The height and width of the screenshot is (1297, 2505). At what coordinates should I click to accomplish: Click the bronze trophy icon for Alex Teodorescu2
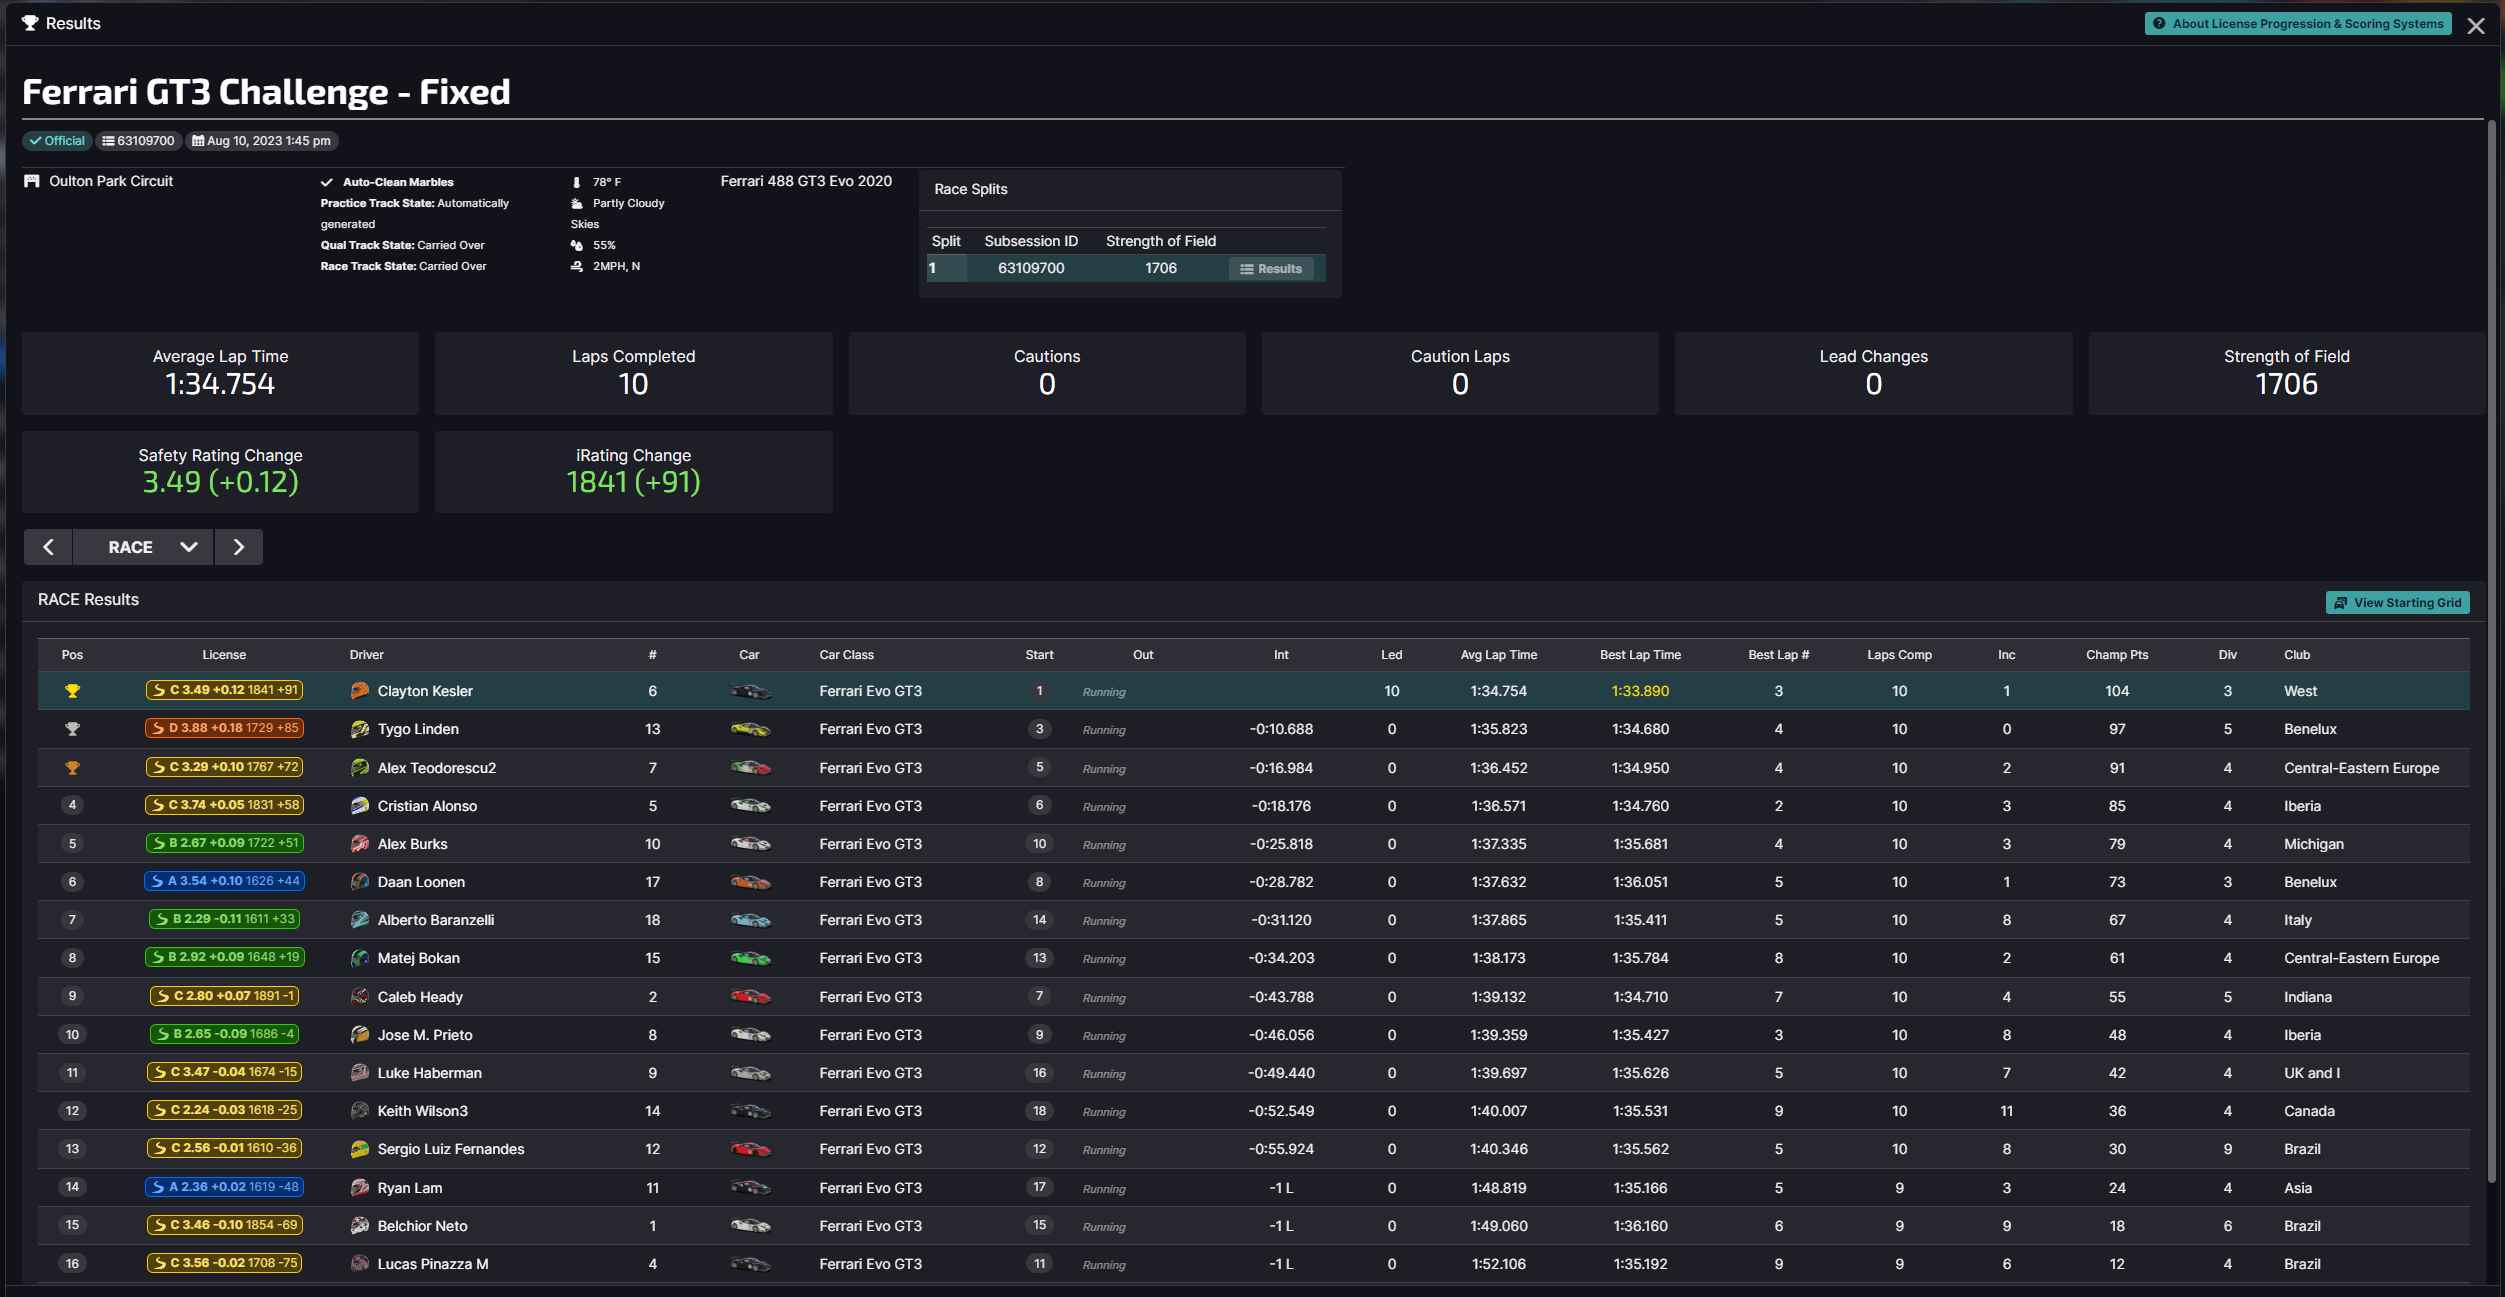coord(72,768)
